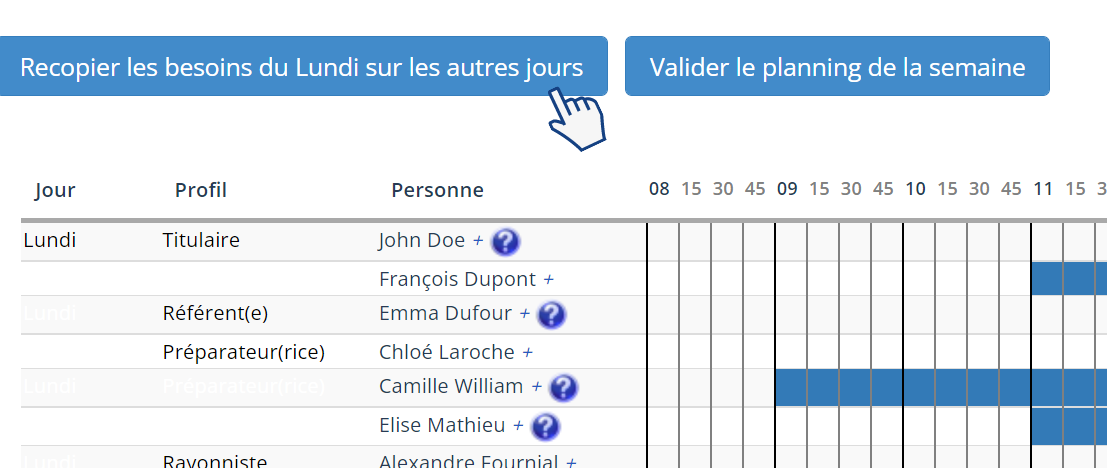Click the plus sign after Emma Dufour
Image resolution: width=1107 pixels, height=468 pixels.
525,313
